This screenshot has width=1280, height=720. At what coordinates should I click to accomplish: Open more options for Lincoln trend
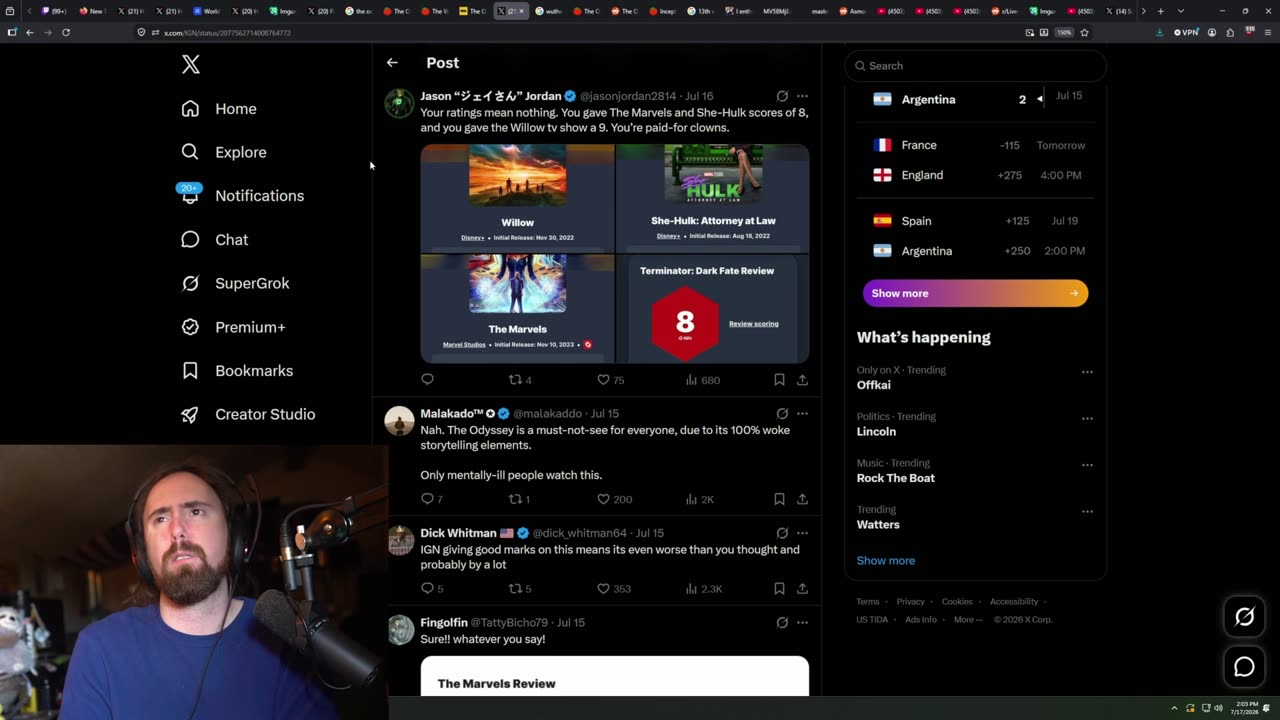click(1087, 418)
